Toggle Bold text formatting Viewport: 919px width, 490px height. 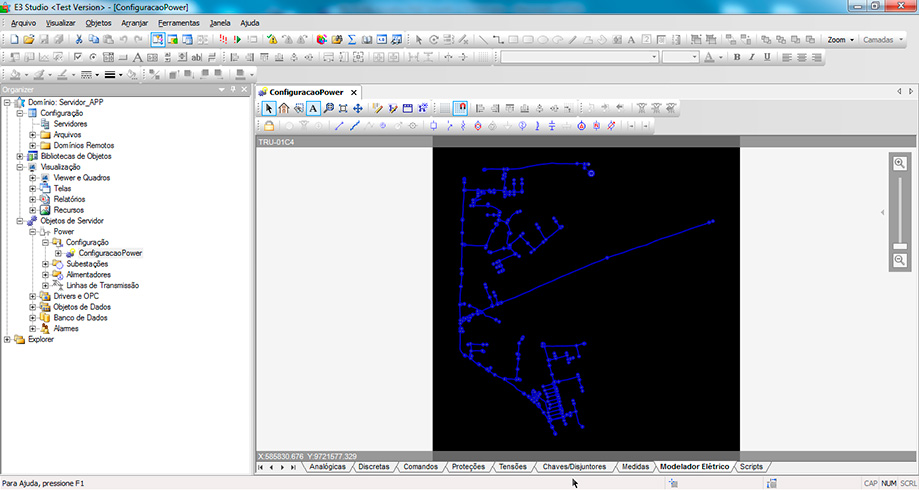pos(737,57)
